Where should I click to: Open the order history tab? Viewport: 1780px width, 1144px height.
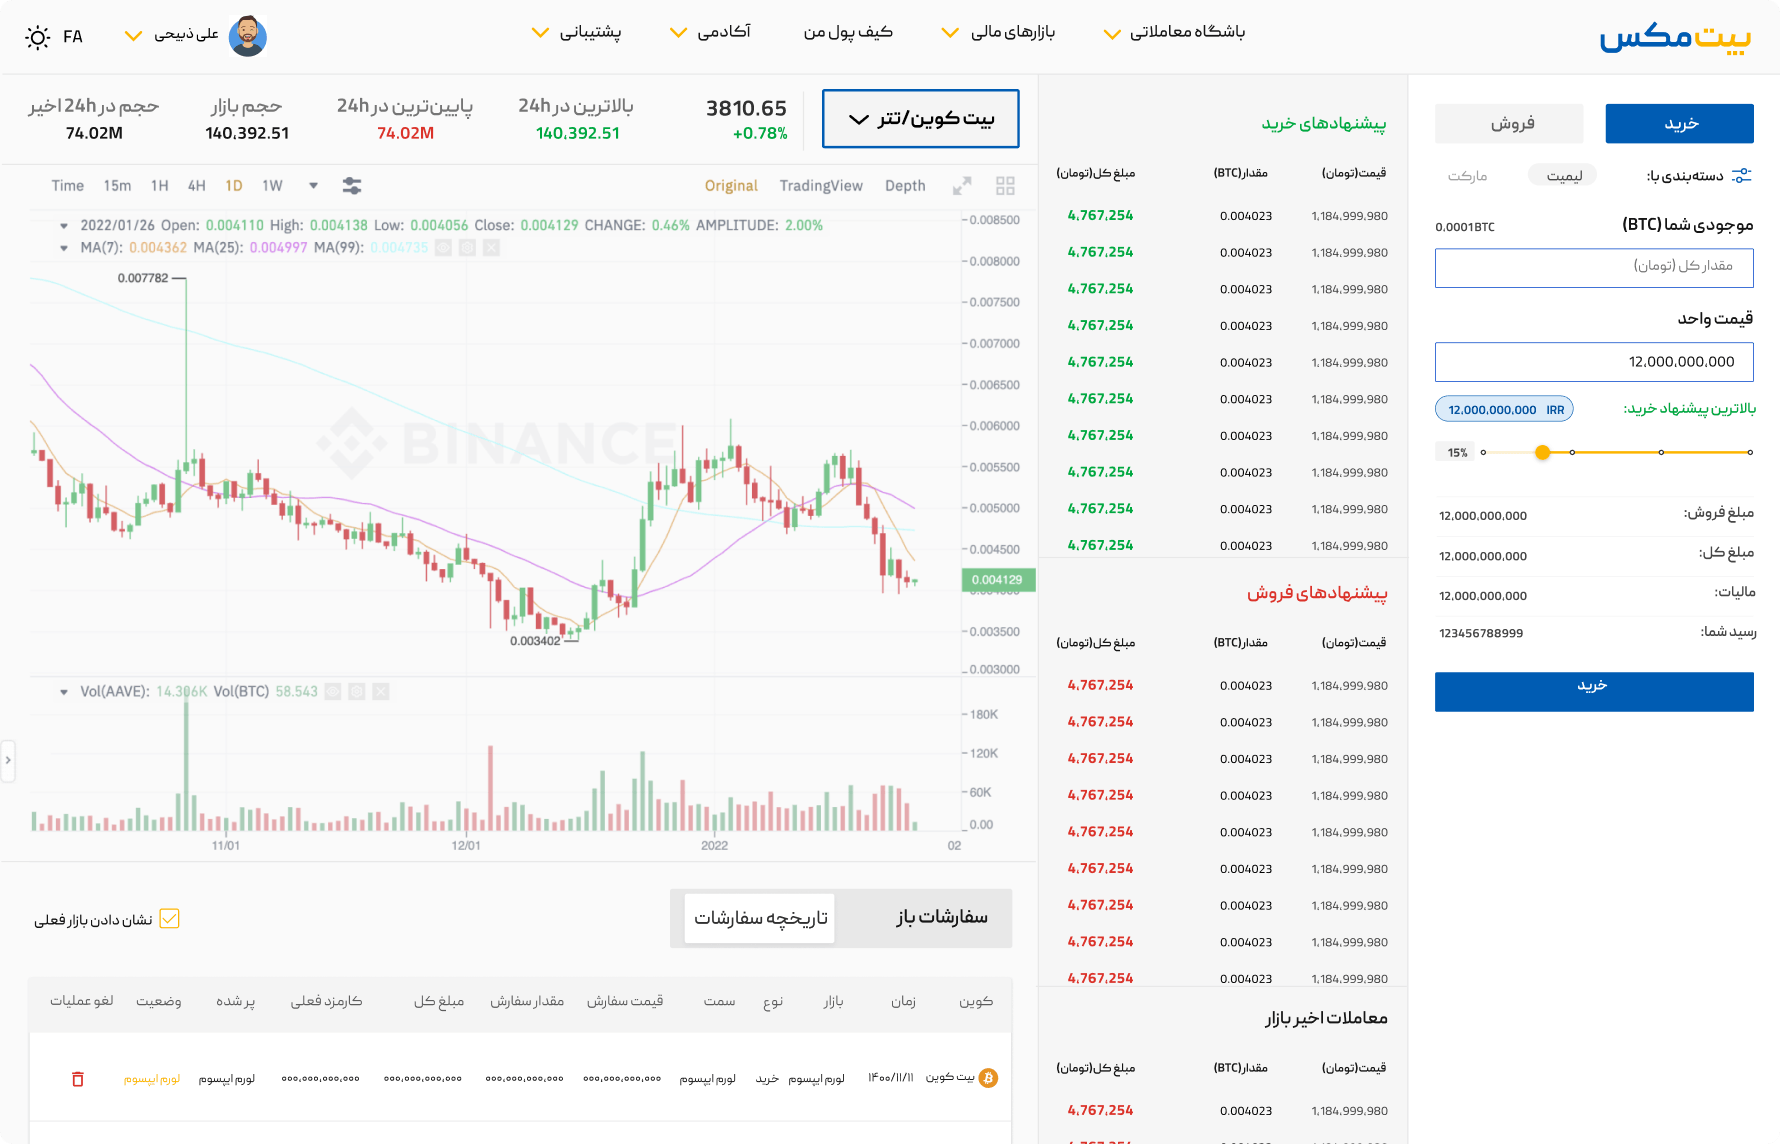click(760, 918)
